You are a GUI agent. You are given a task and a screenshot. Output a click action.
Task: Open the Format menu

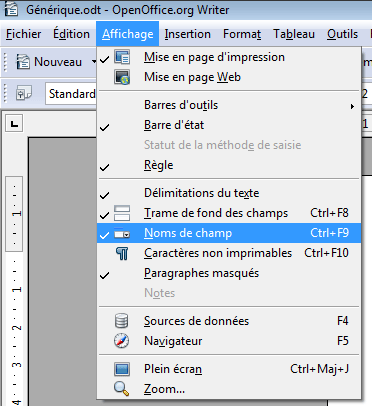pyautogui.click(x=242, y=34)
